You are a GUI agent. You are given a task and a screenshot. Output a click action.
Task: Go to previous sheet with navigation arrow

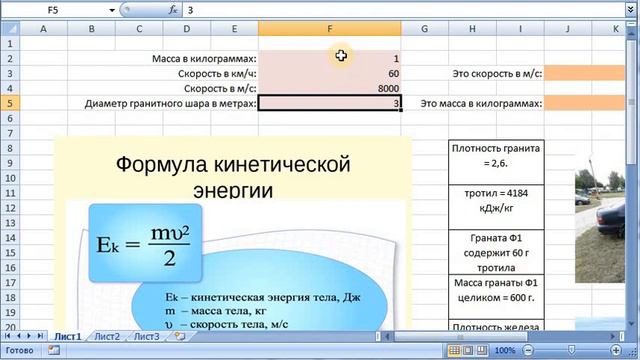click(x=18, y=336)
